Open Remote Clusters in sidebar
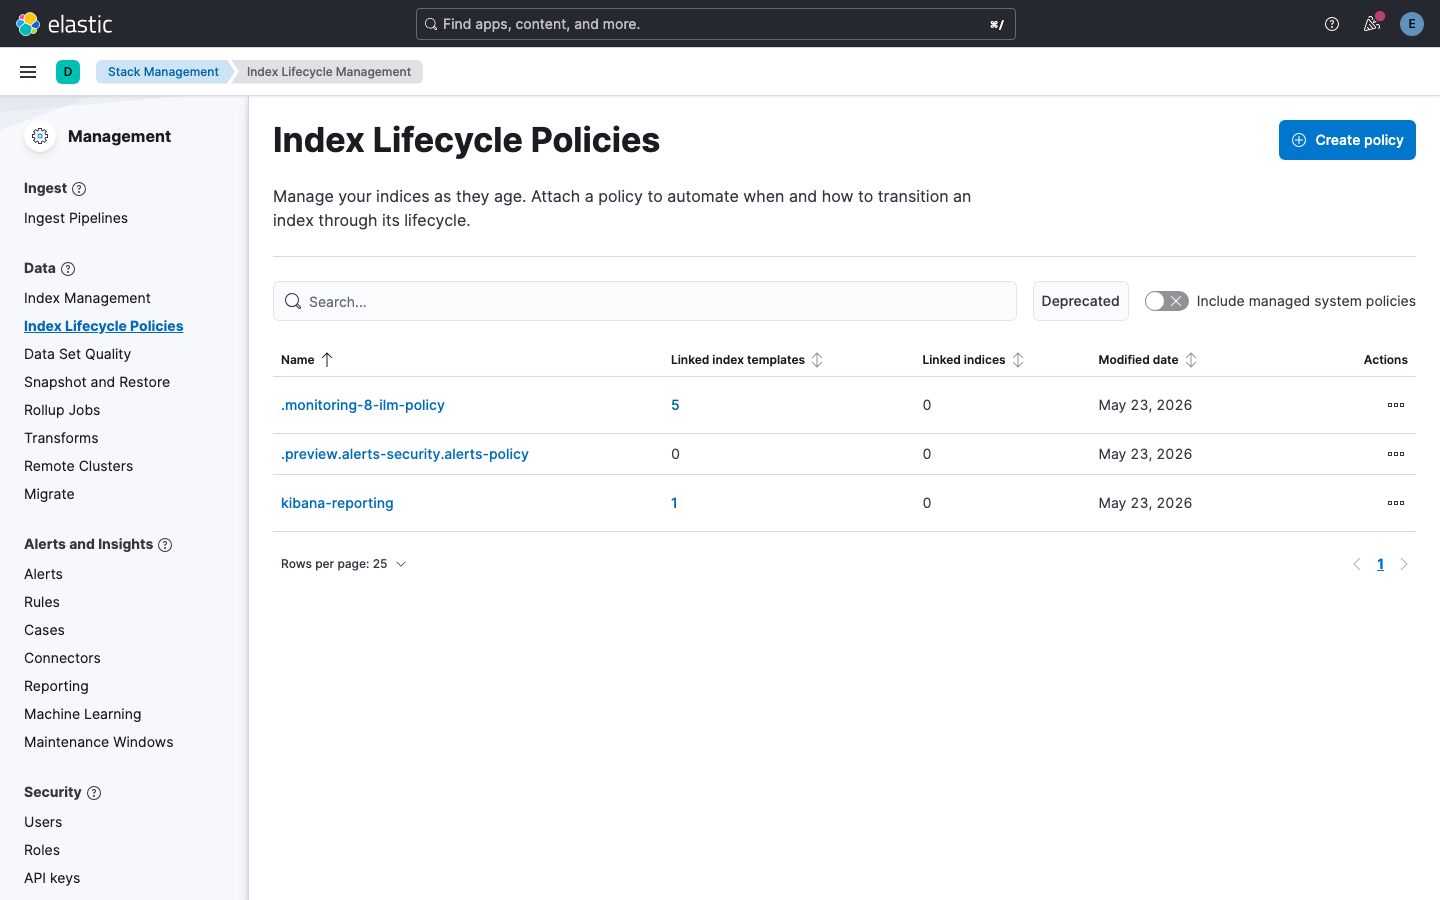 pos(78,466)
